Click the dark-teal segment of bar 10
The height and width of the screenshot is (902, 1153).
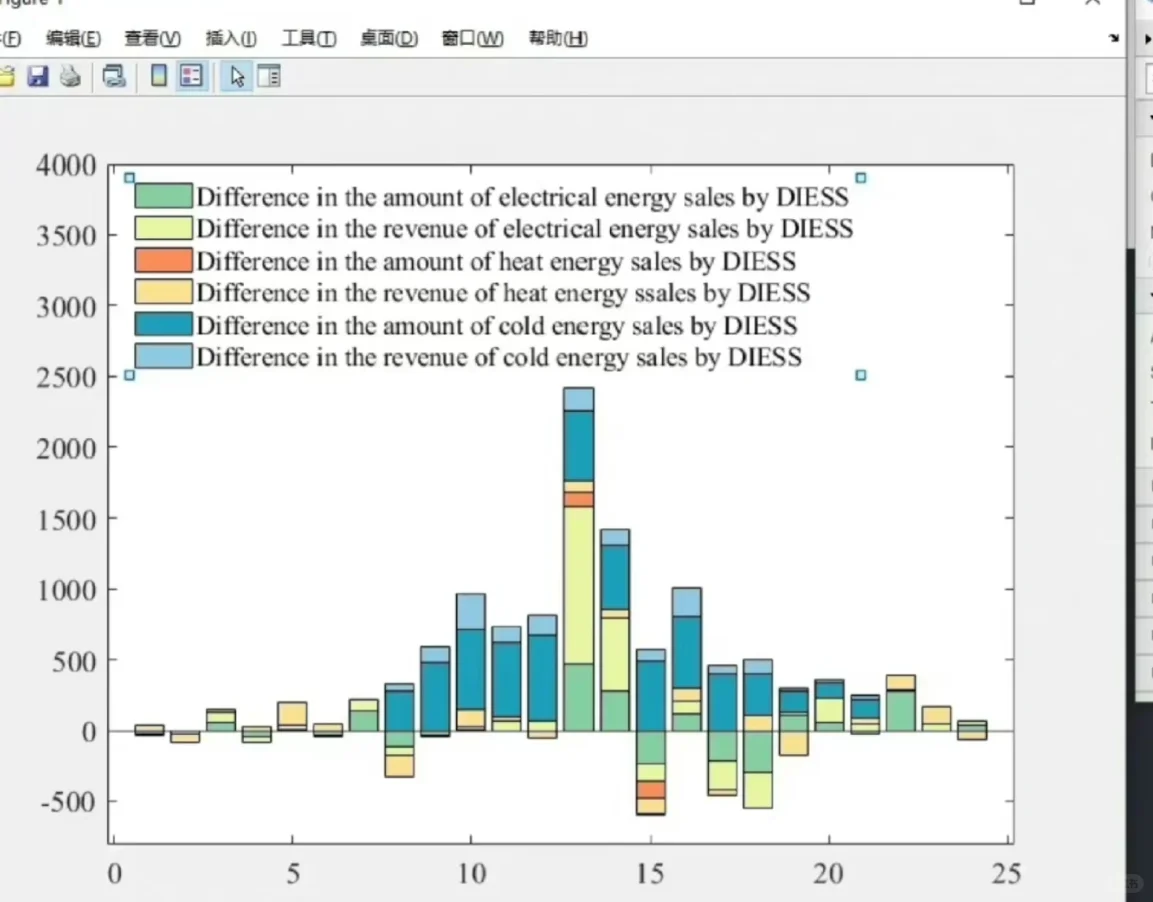click(x=471, y=669)
